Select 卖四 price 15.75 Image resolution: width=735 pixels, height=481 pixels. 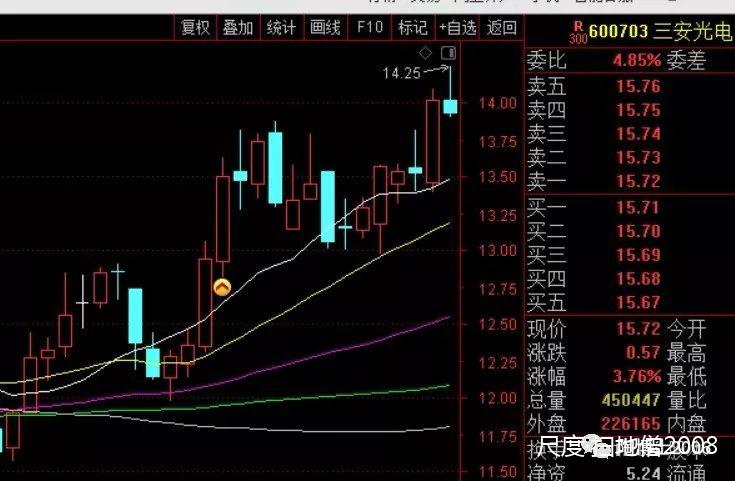tap(638, 110)
